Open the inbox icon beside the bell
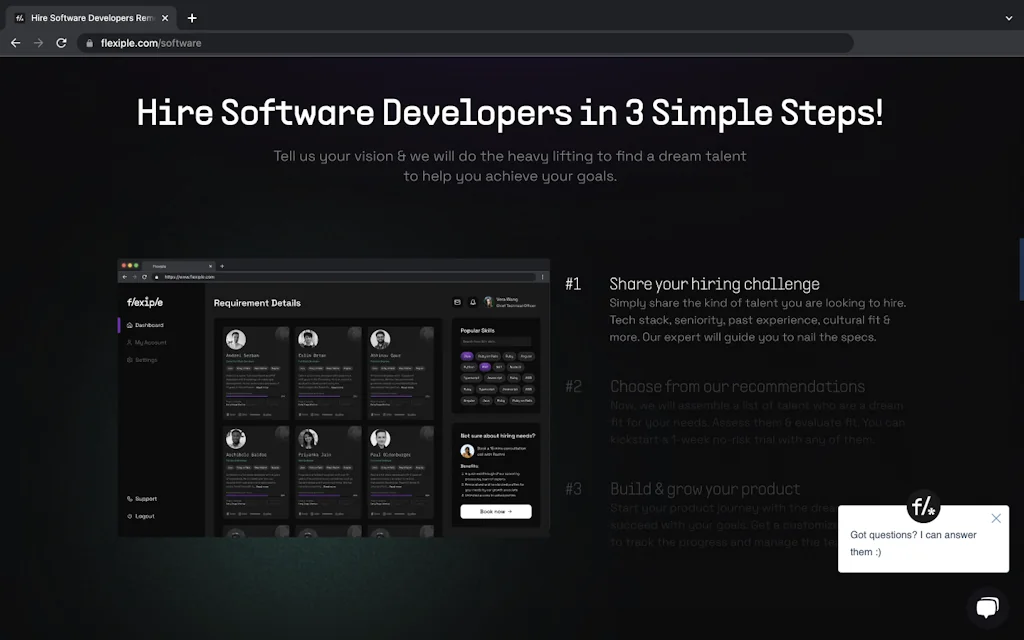 457,302
